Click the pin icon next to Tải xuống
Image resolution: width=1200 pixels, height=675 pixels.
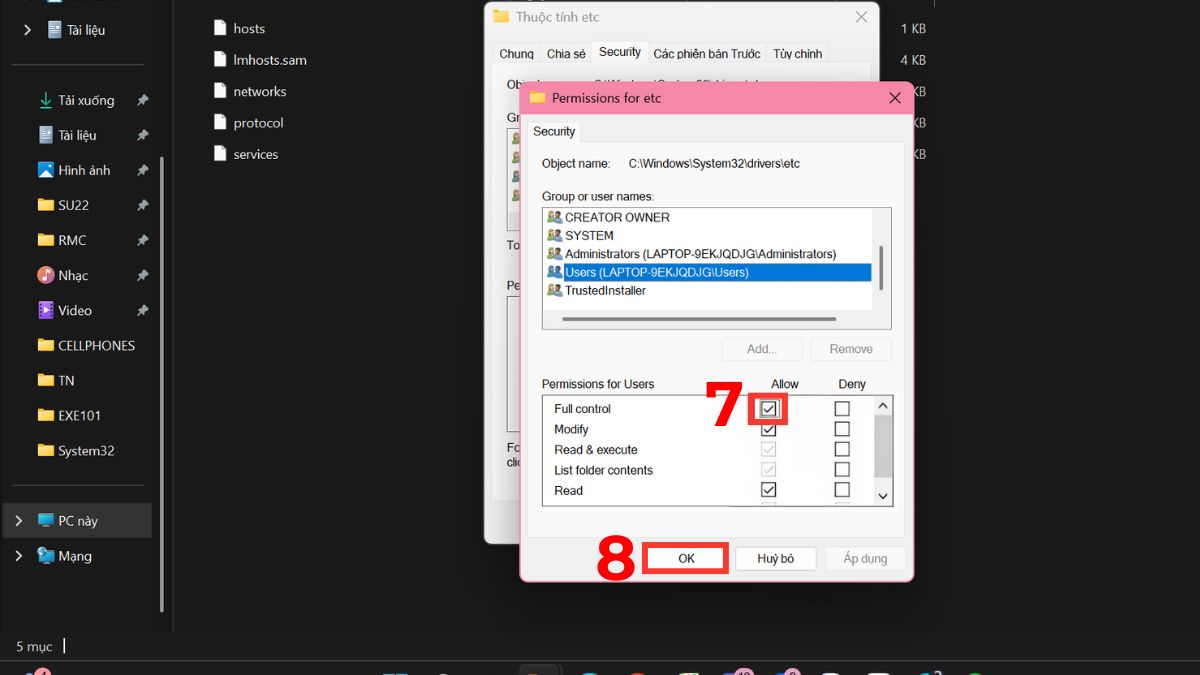coord(142,100)
